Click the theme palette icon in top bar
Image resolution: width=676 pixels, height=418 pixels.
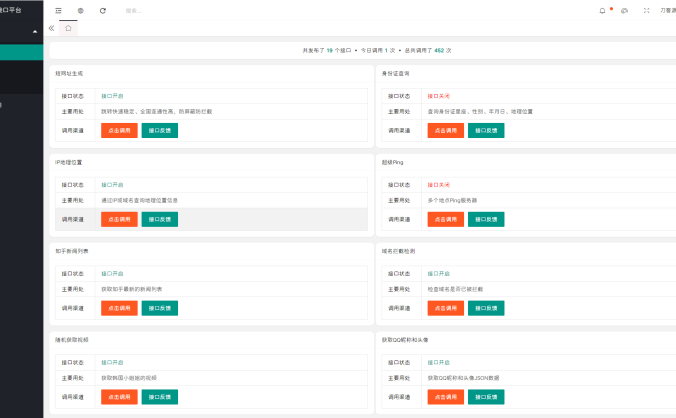(624, 10)
